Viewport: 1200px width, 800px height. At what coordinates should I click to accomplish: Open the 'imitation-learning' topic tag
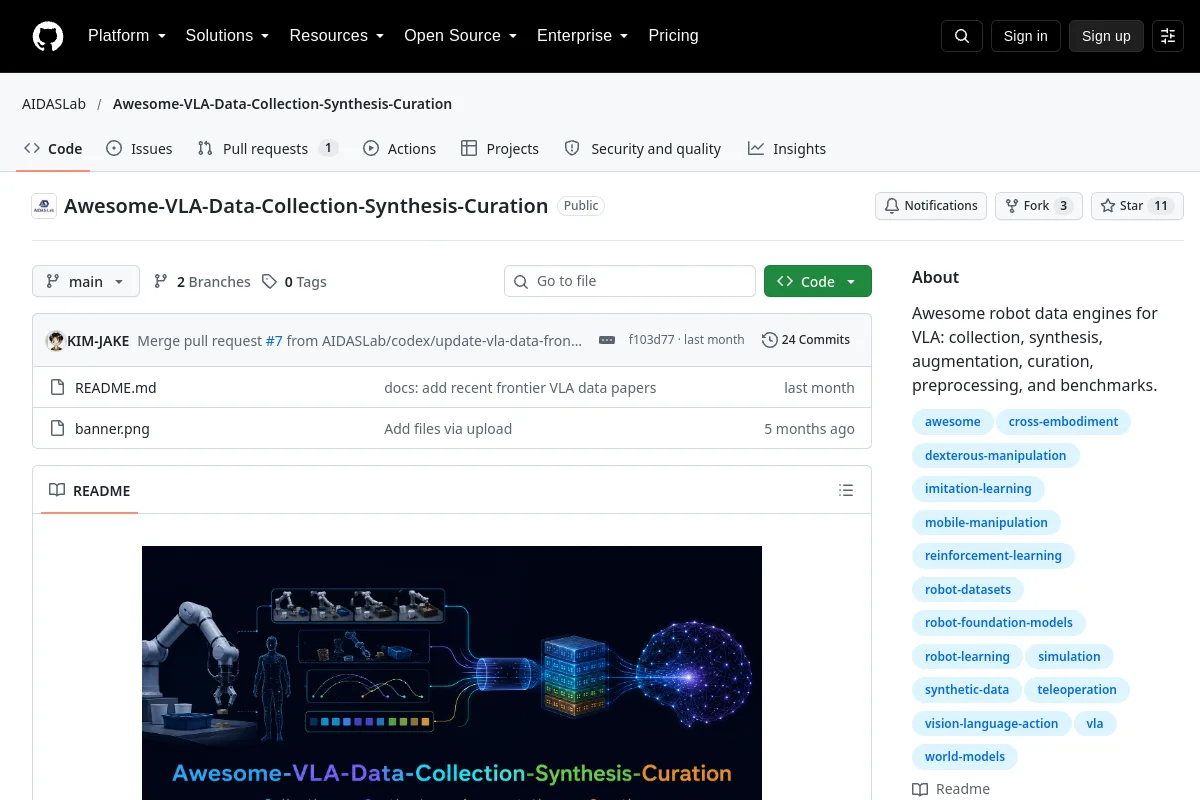click(978, 489)
